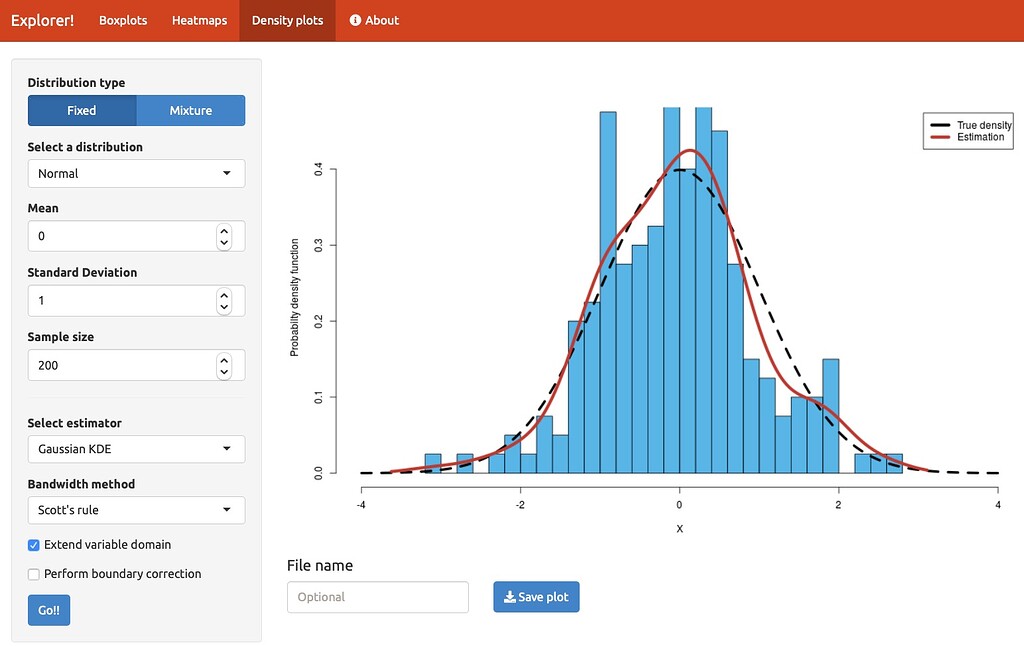
Task: Switch Distribution type to Mixture
Action: [190, 110]
